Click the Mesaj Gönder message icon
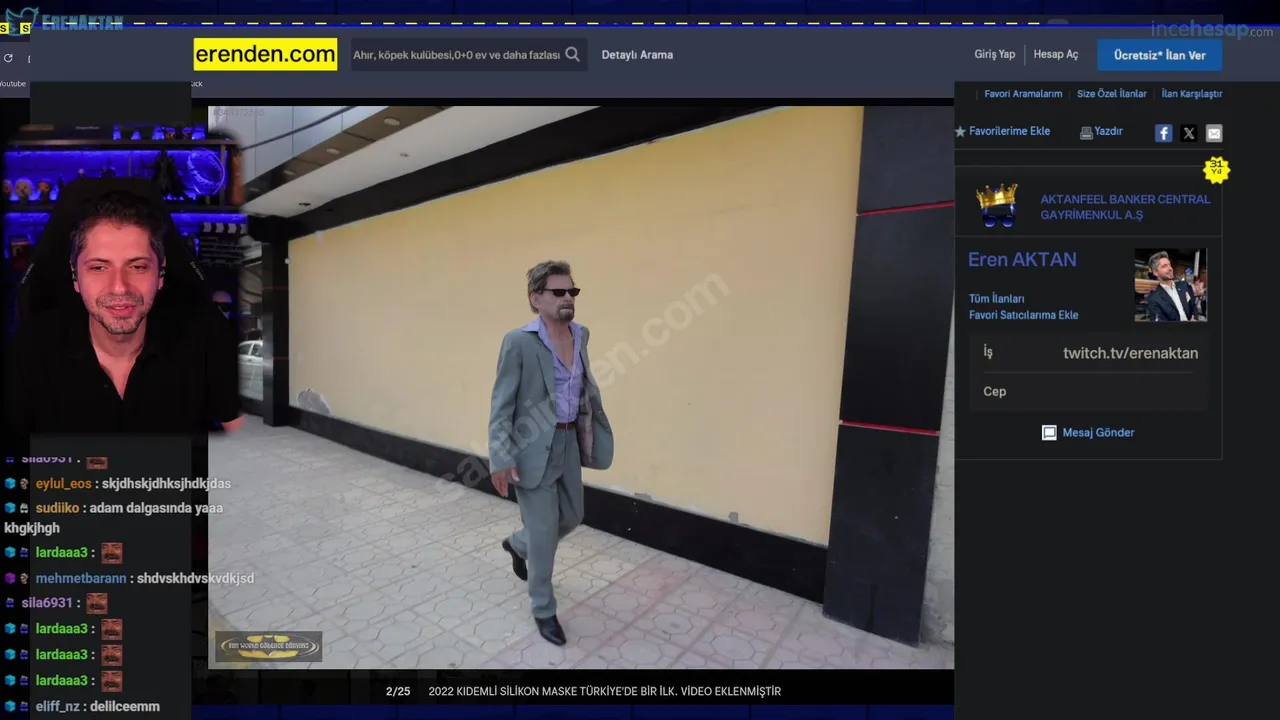The height and width of the screenshot is (720, 1280). coord(1049,433)
